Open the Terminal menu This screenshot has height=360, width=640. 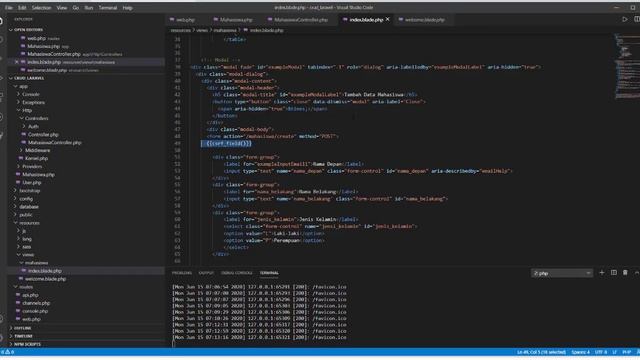point(108,8)
